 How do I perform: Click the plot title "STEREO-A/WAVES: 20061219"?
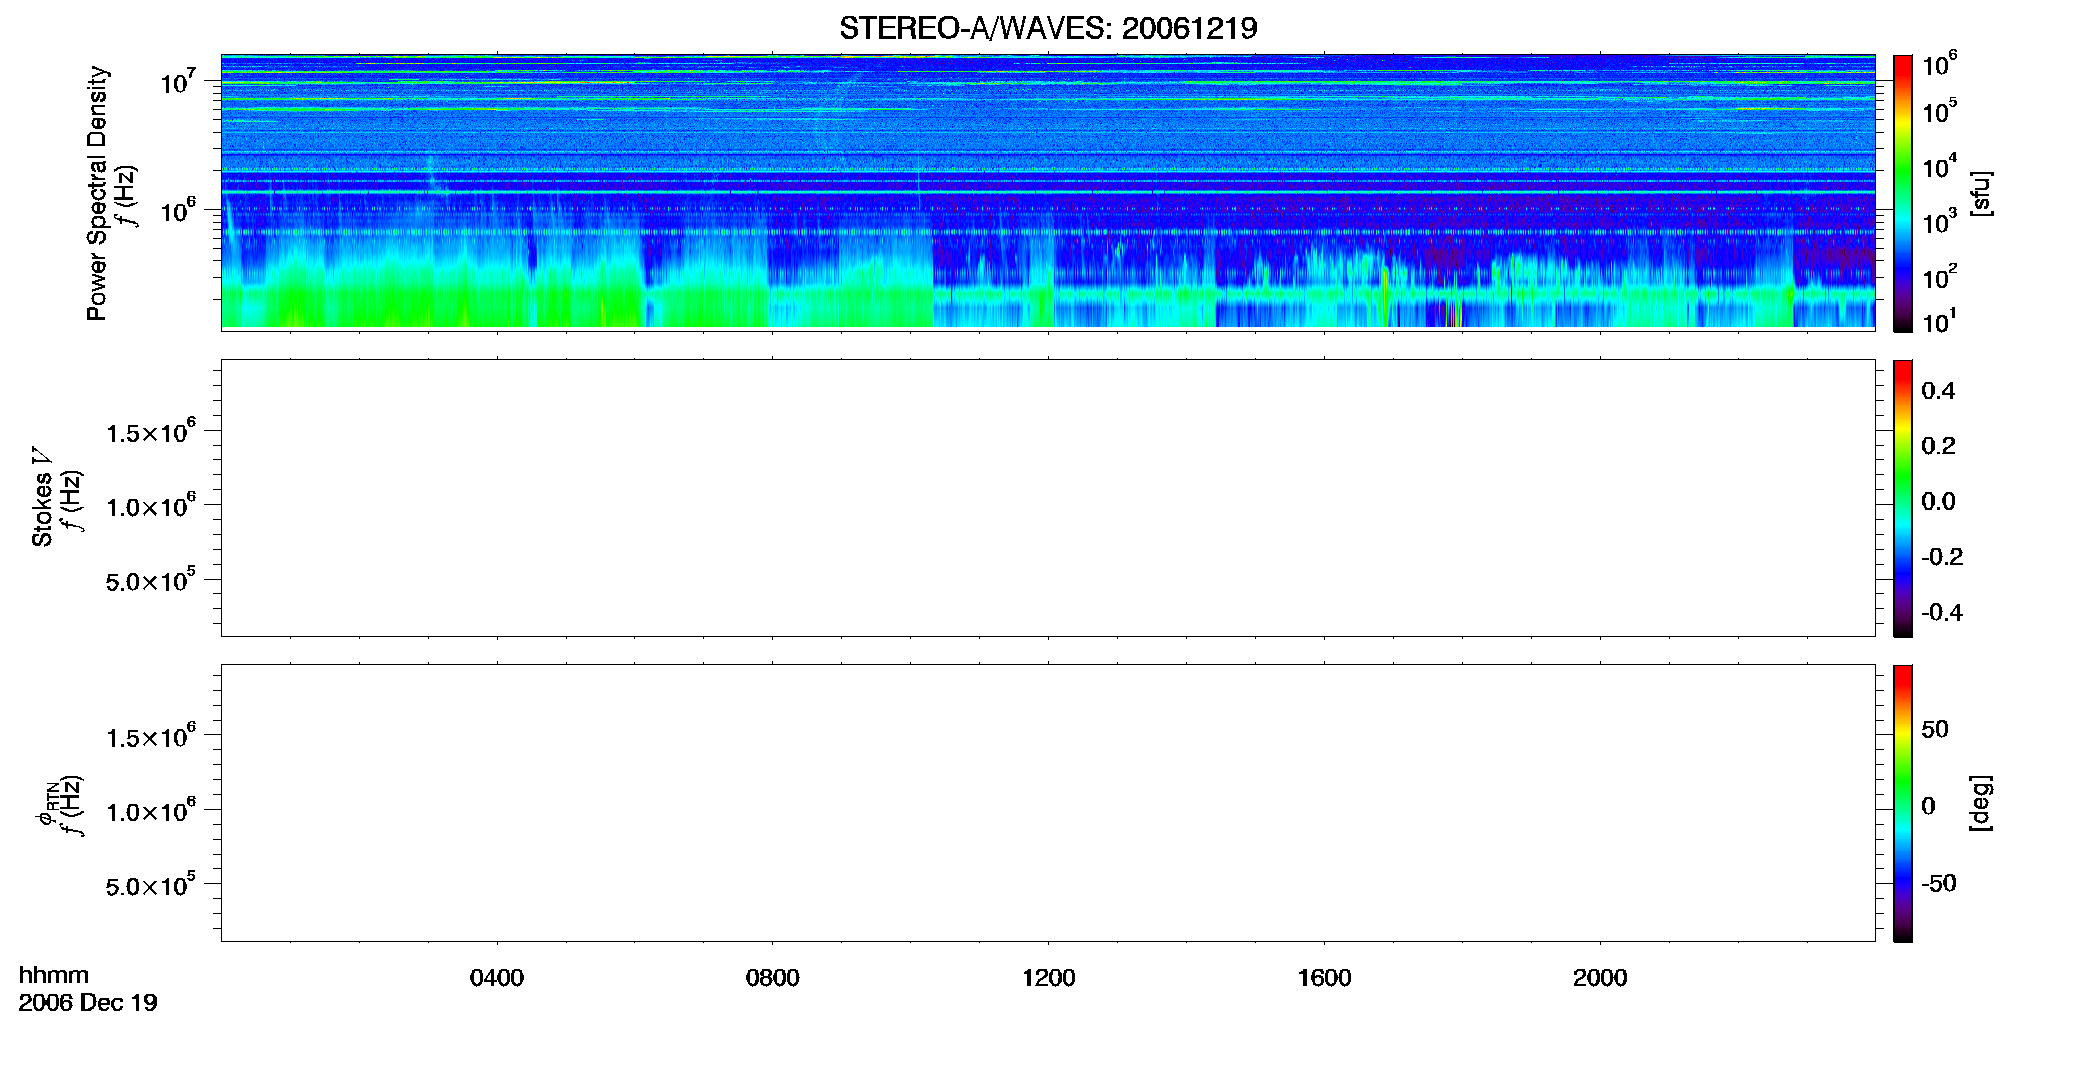coord(1048,28)
